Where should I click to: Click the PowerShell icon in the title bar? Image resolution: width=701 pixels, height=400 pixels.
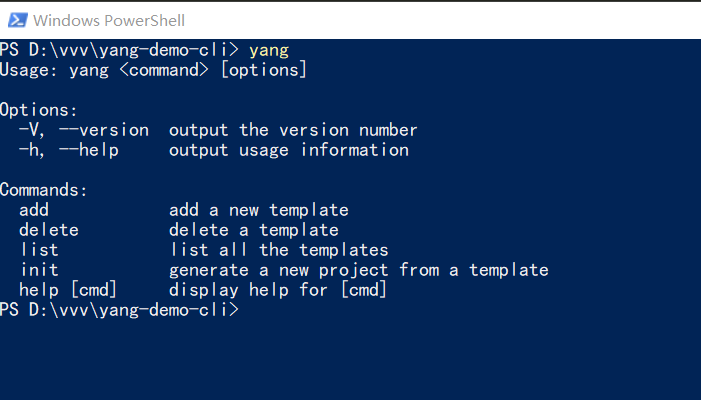point(16,19)
